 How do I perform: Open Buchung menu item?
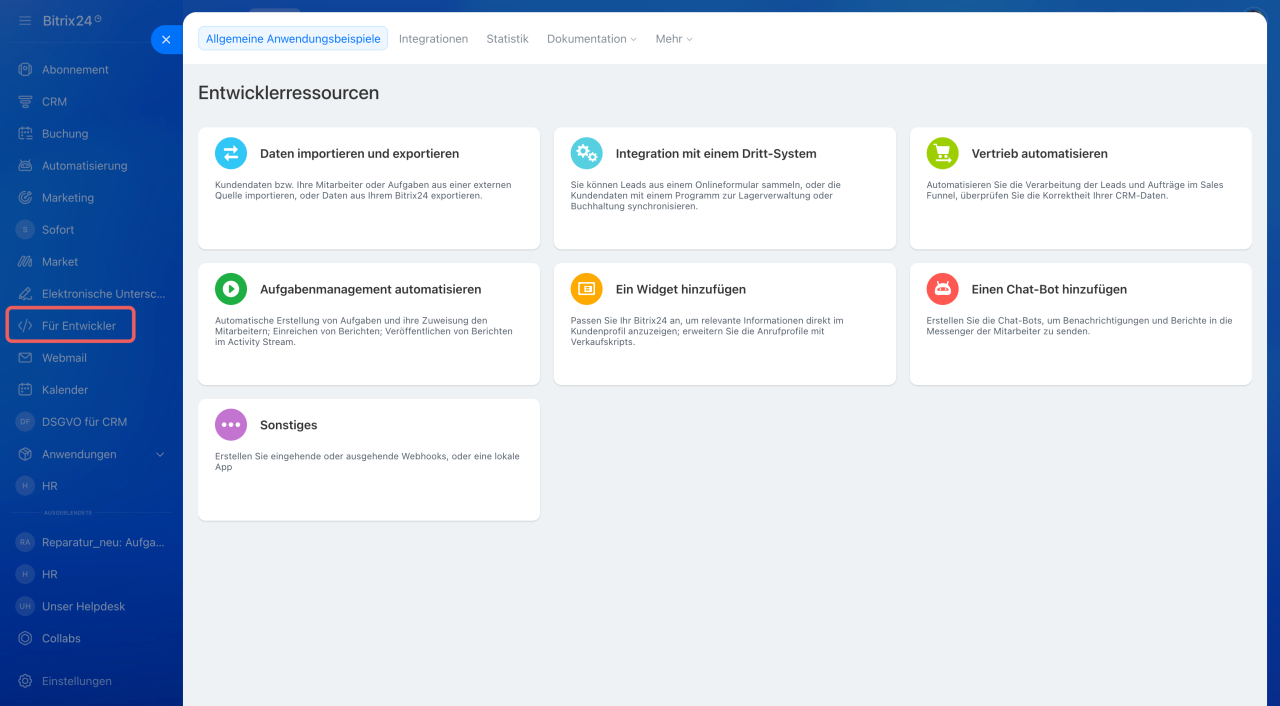point(65,134)
